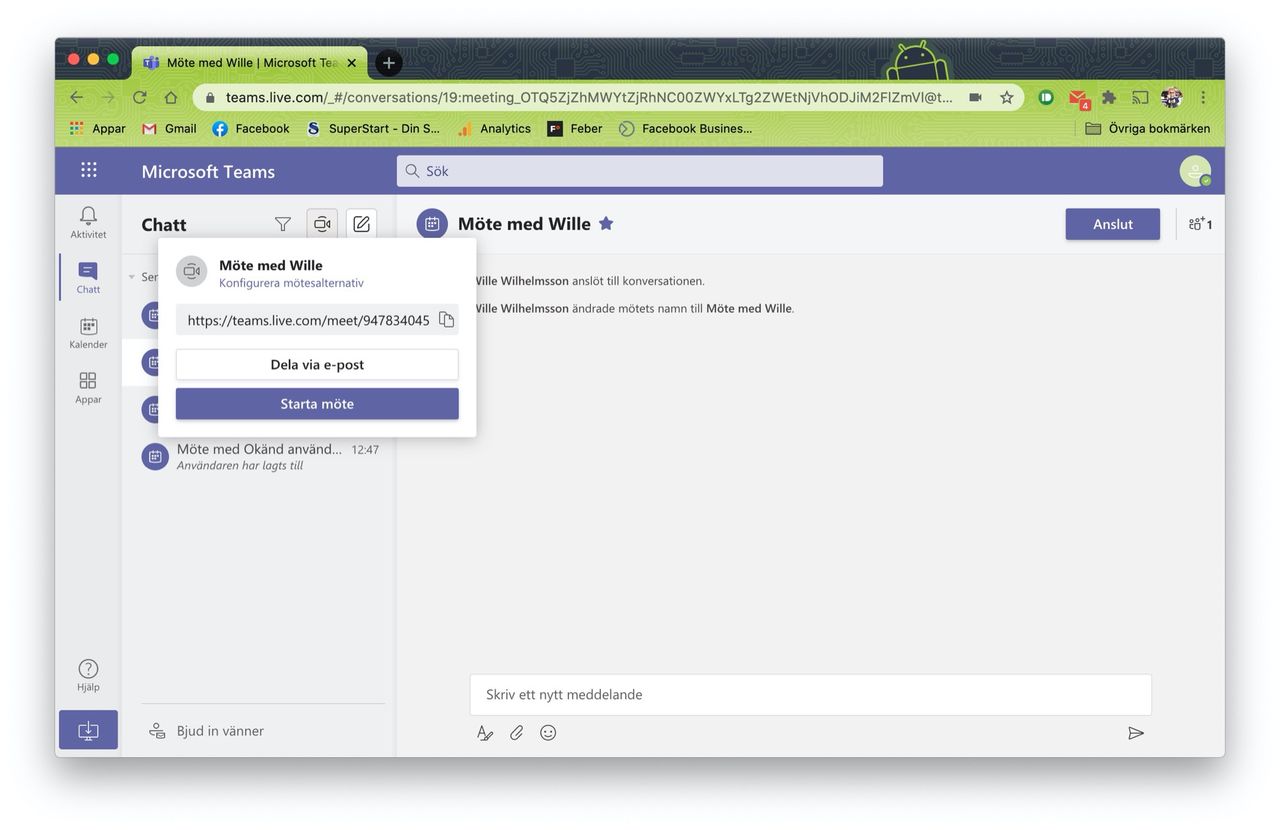Click the Meet now video icon
Viewport: 1280px width, 830px height.
pyautogui.click(x=322, y=224)
